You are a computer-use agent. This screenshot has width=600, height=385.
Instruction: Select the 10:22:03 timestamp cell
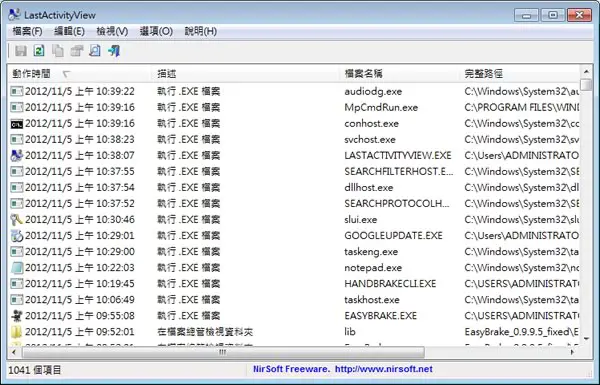tap(80, 268)
